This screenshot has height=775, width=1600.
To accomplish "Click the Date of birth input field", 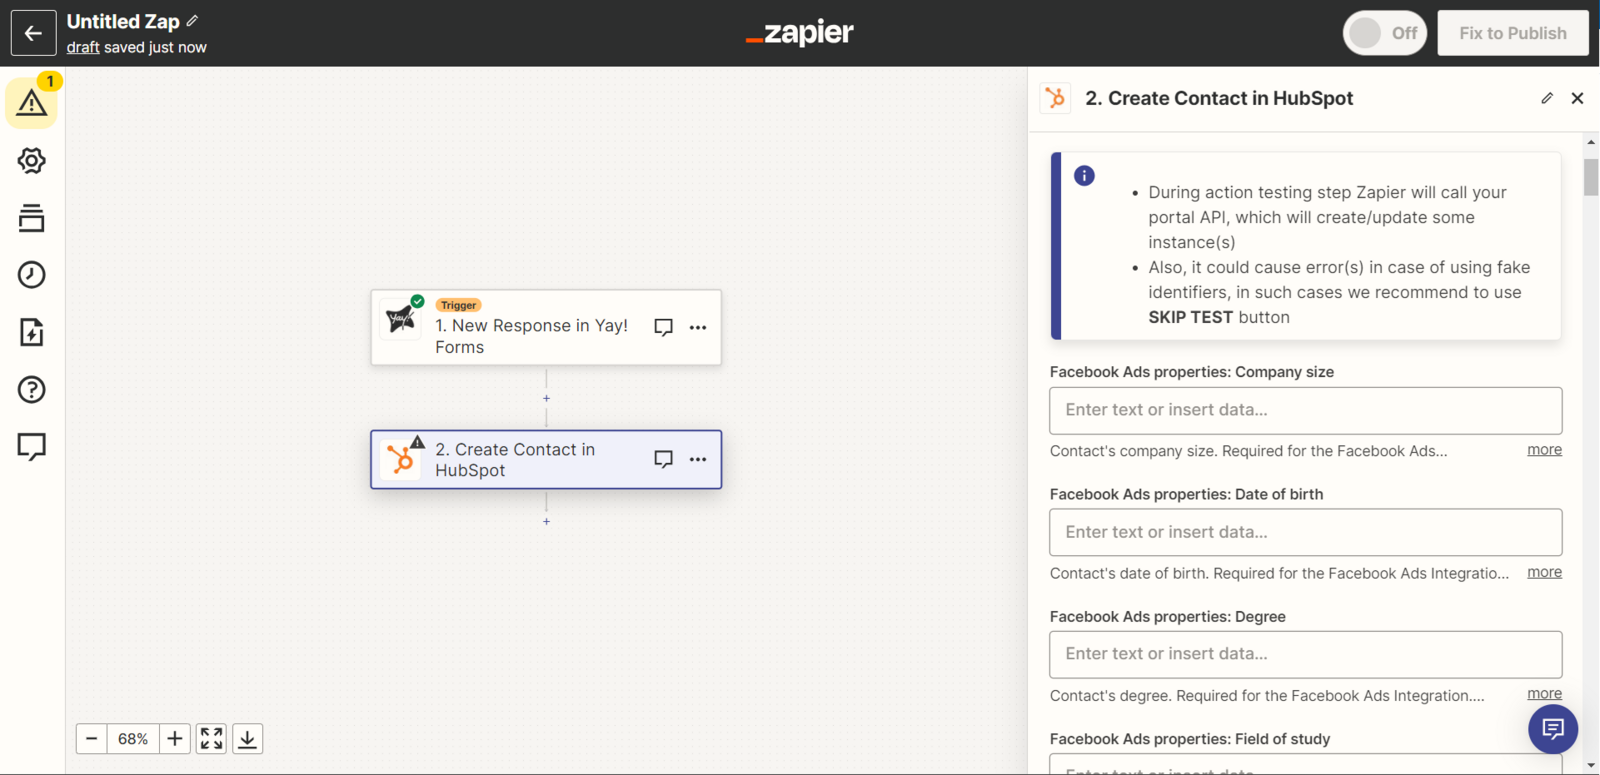I will click(x=1305, y=532).
